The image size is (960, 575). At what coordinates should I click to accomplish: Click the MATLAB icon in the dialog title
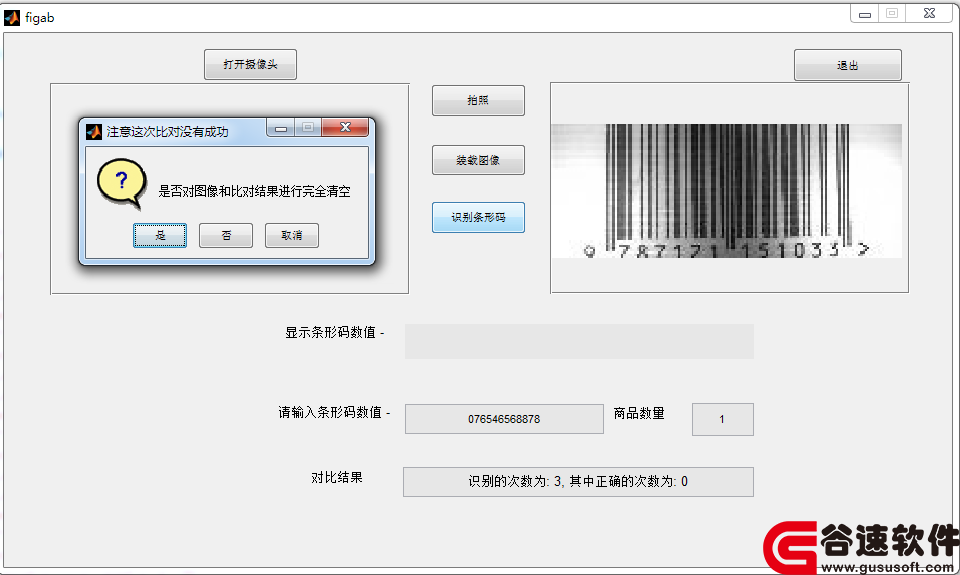(94, 132)
